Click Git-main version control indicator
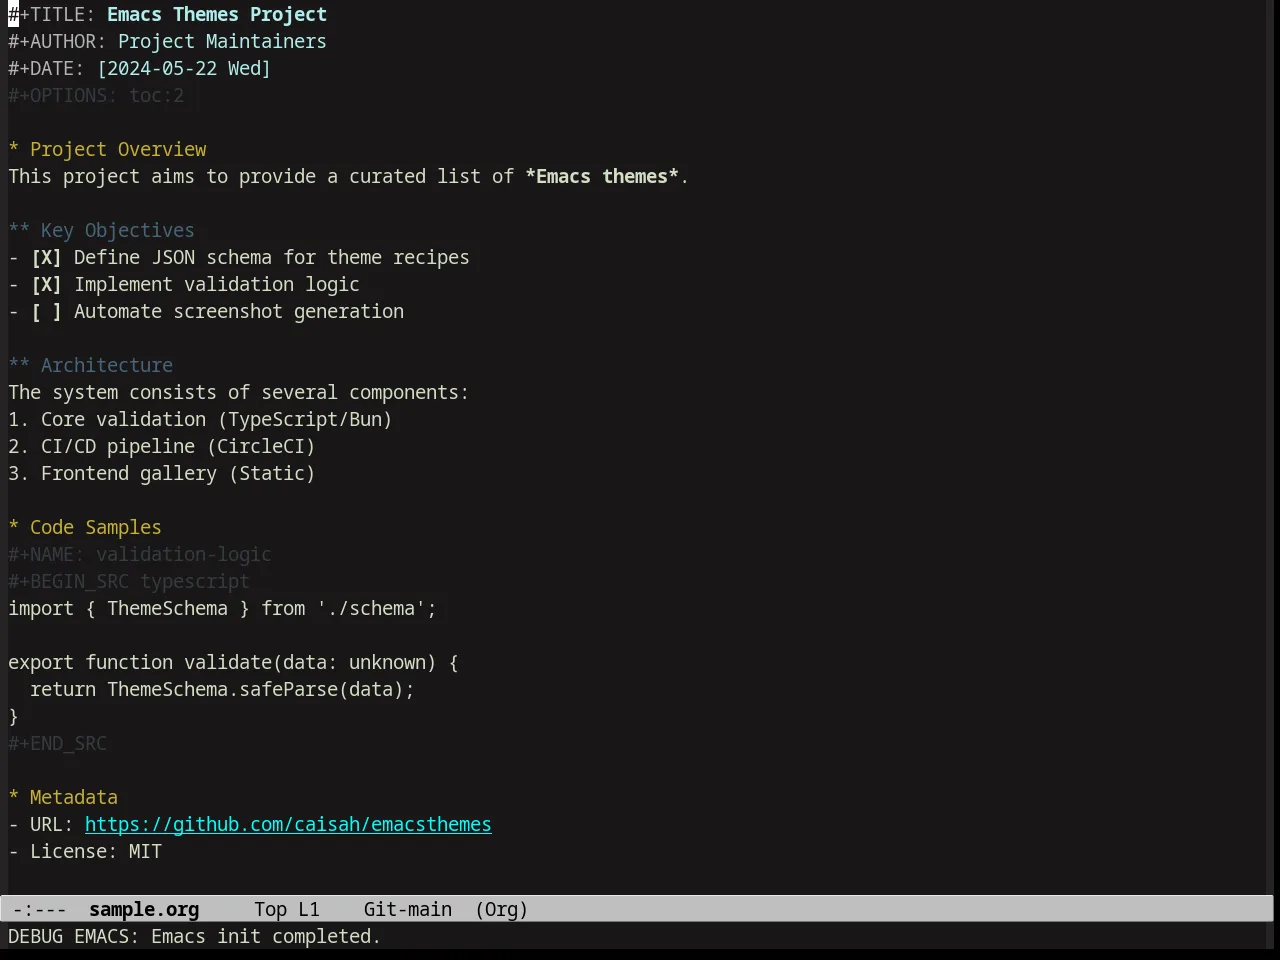Viewport: 1280px width, 960px height. (408, 909)
